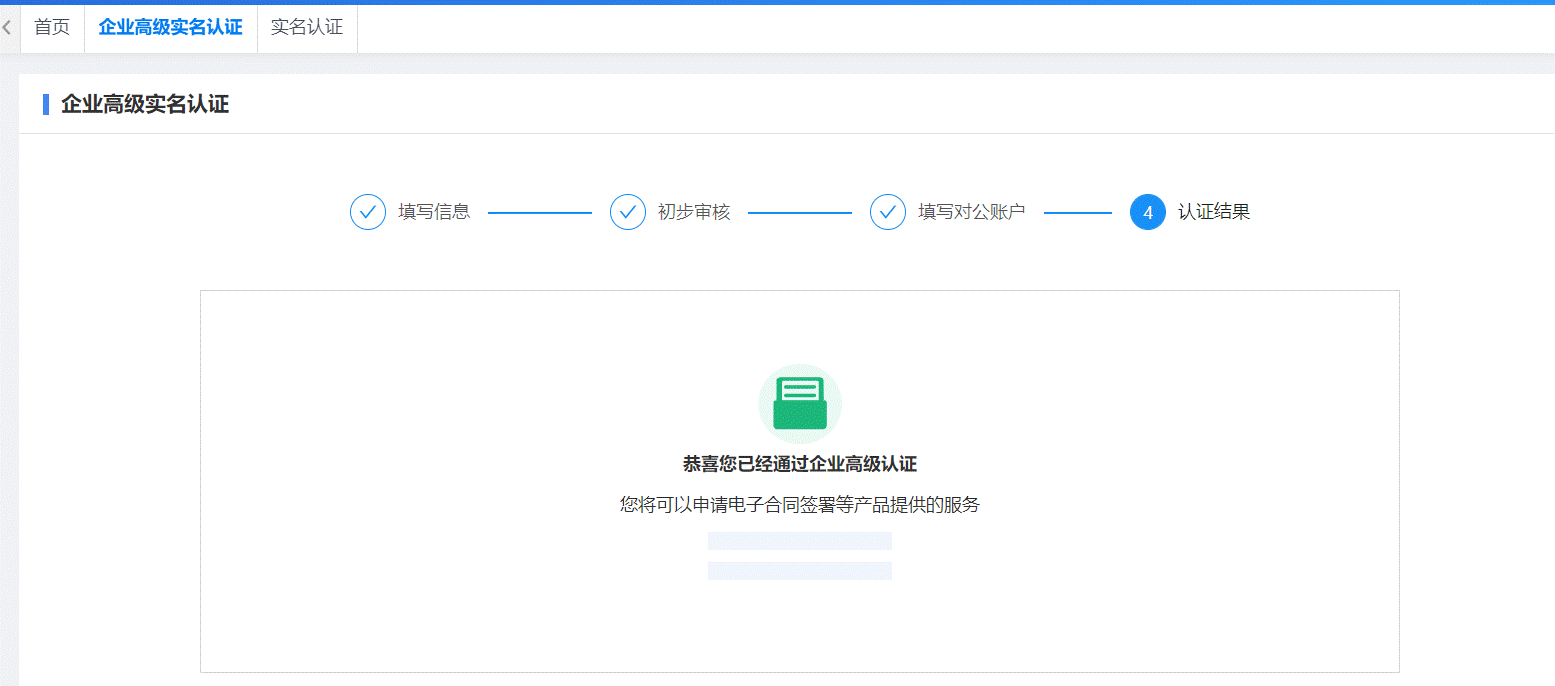Click the step 4 circle for 认证结果
This screenshot has height=686, width=1555.
[1148, 212]
